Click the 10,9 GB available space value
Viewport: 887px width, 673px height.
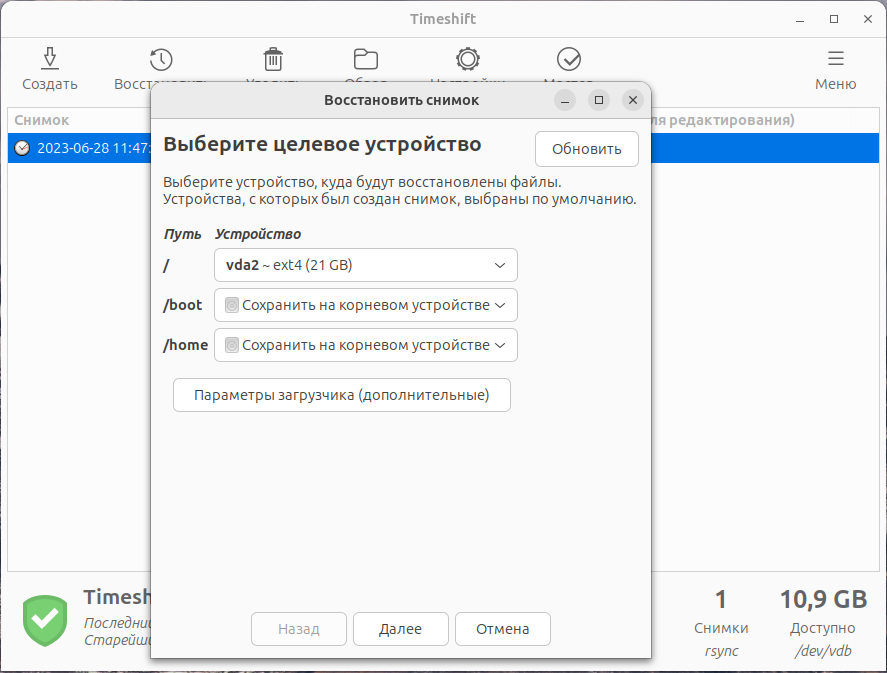[x=823, y=599]
